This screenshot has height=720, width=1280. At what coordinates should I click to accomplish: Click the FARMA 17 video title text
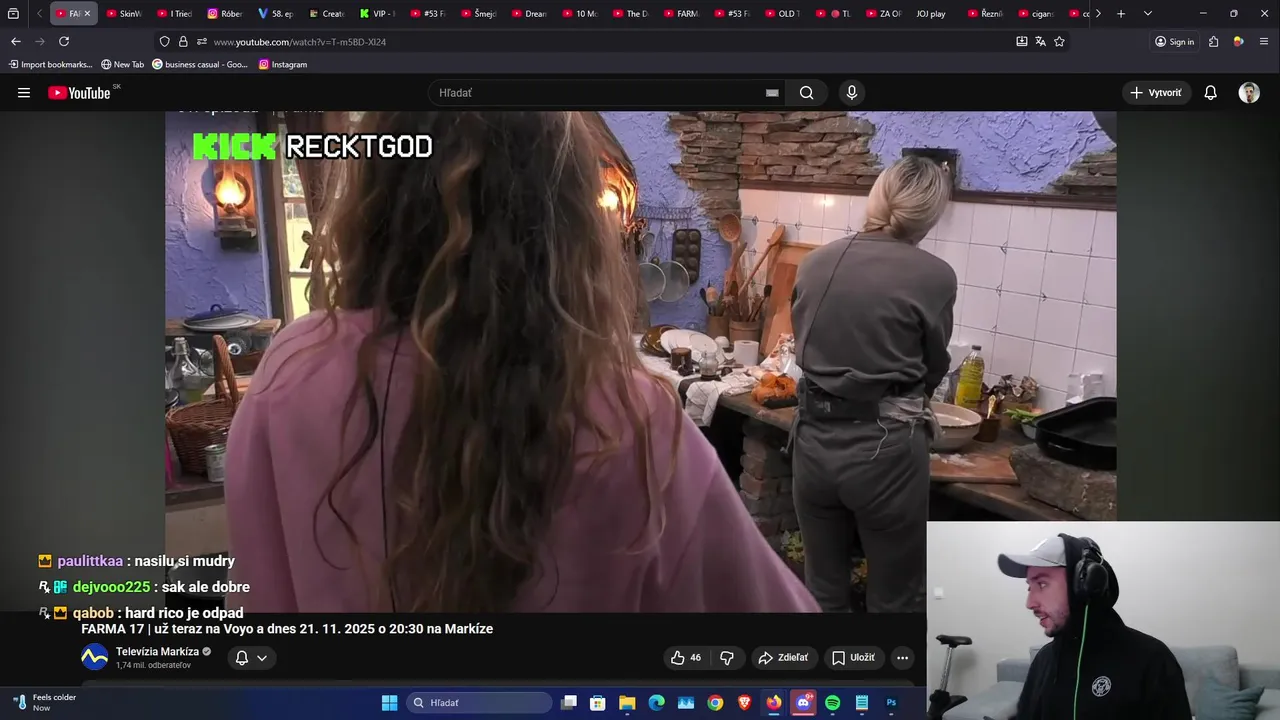(x=287, y=629)
